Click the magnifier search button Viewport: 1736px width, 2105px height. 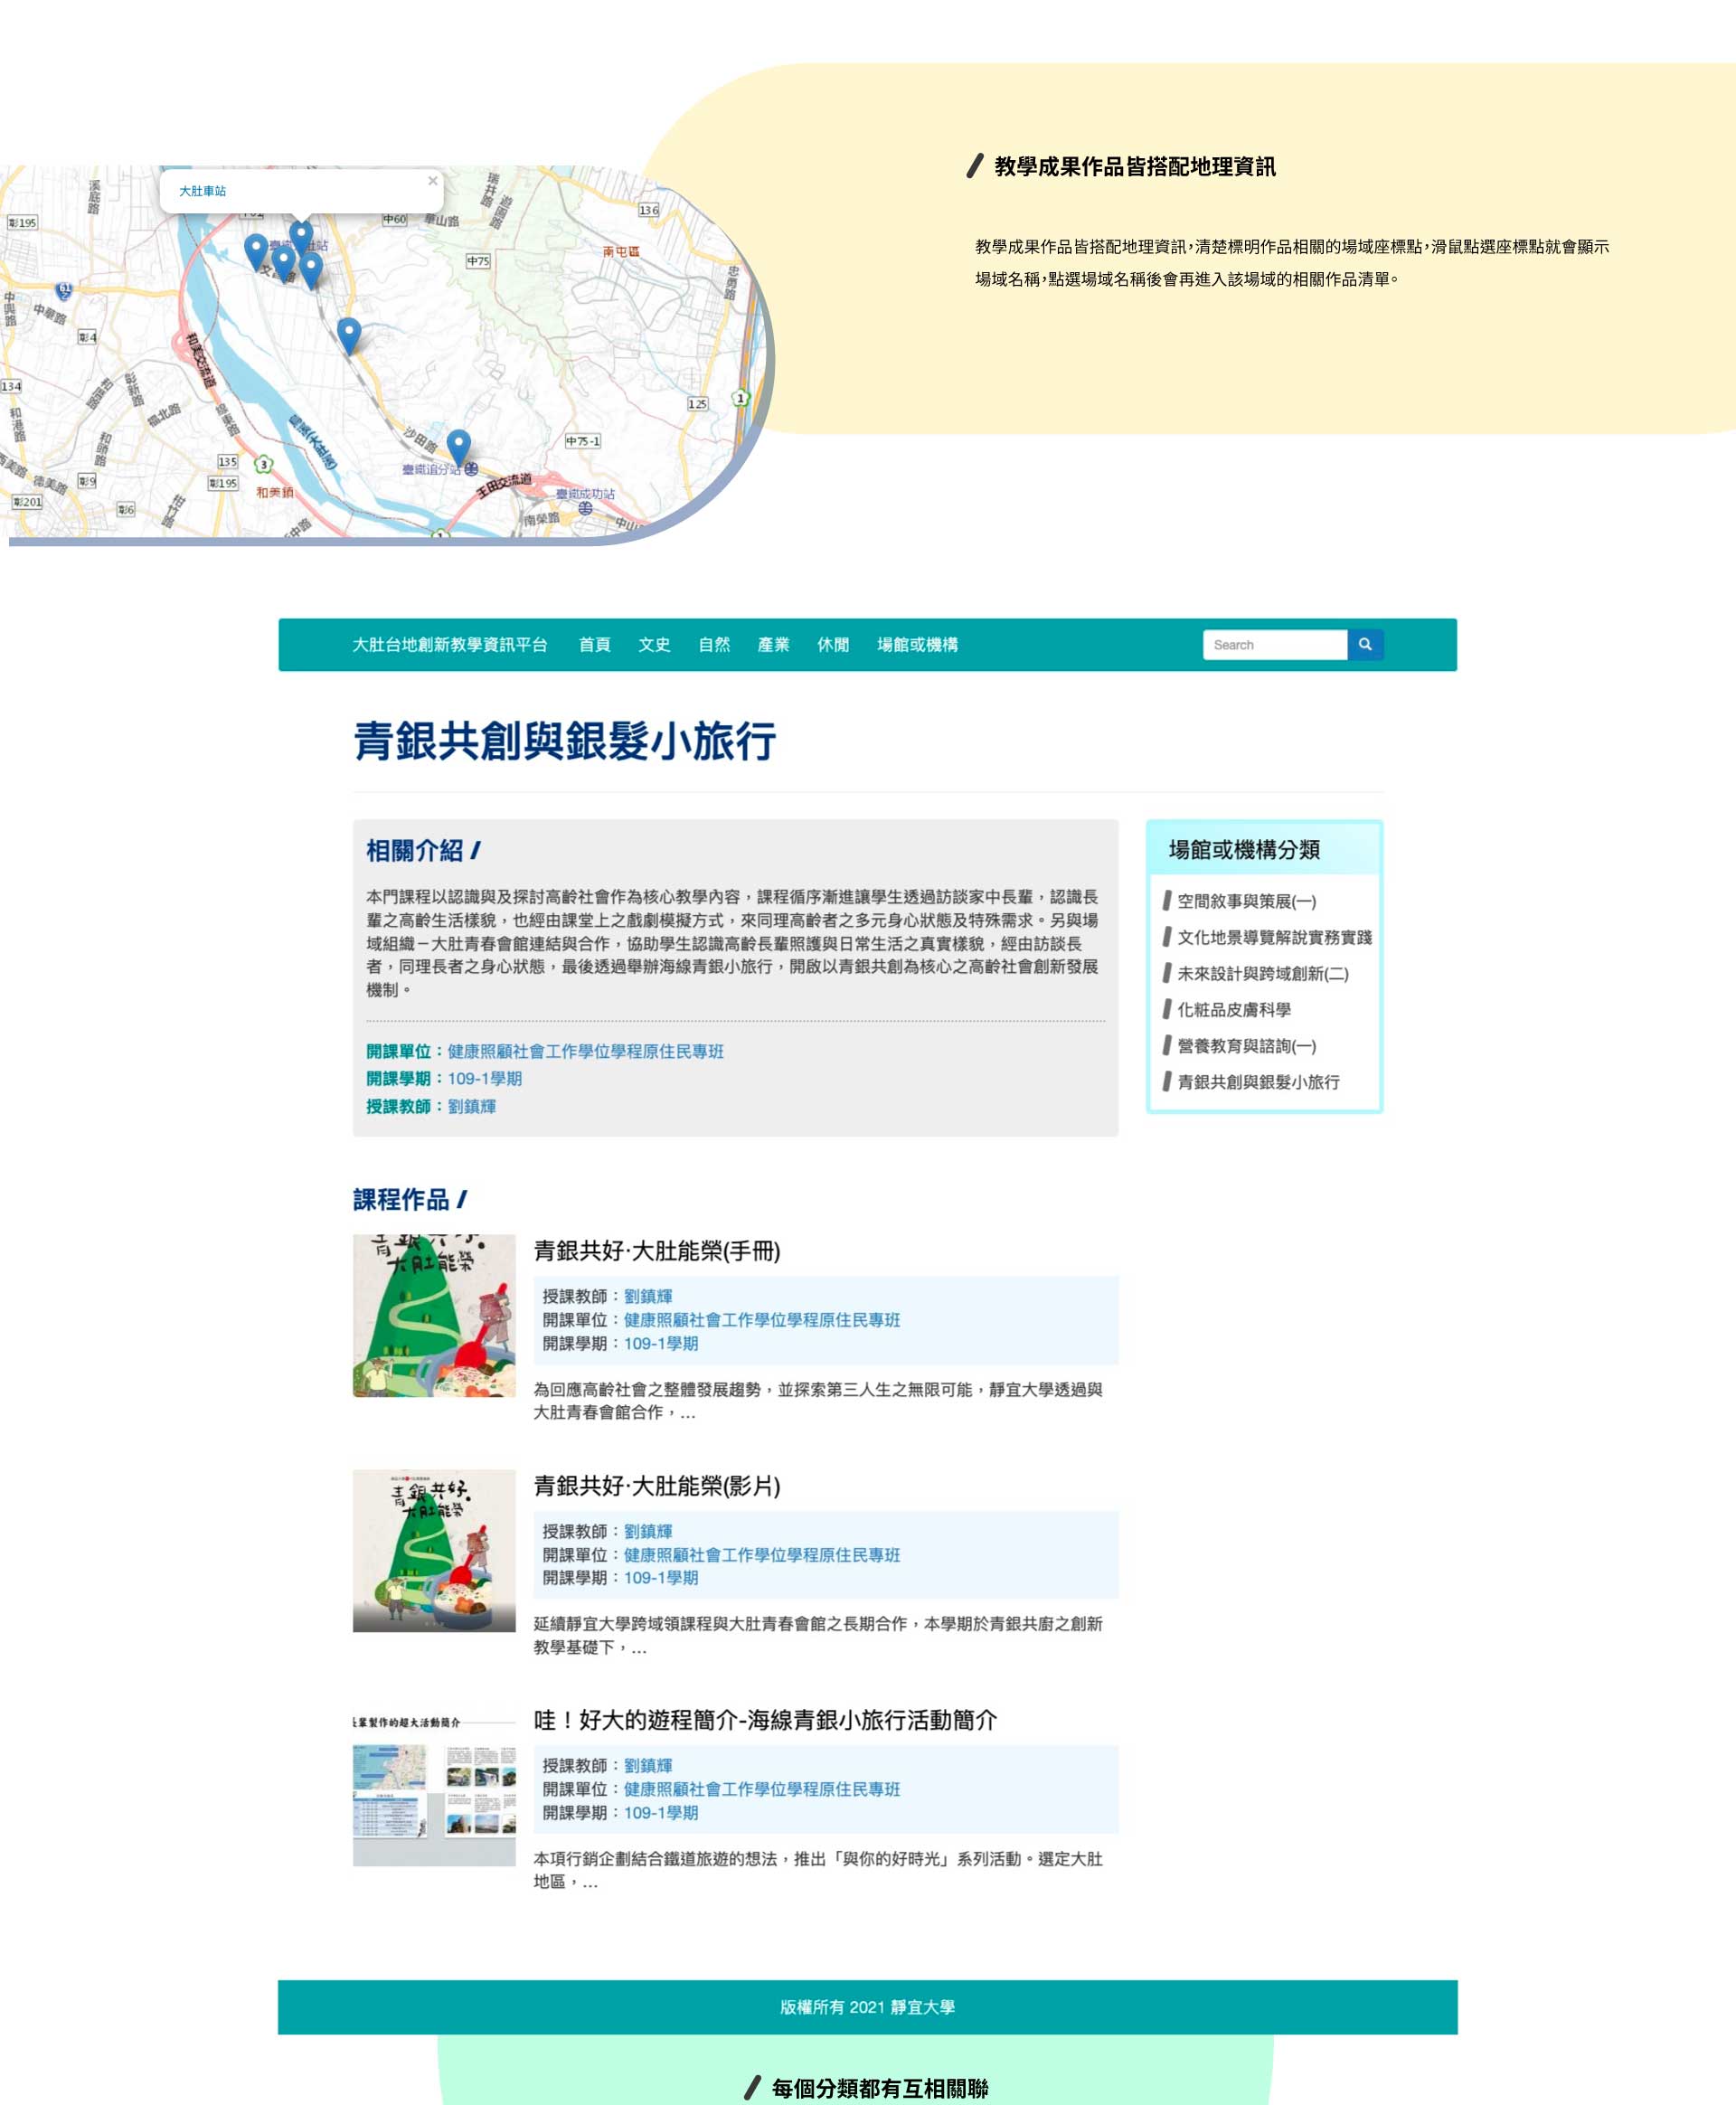point(1364,644)
